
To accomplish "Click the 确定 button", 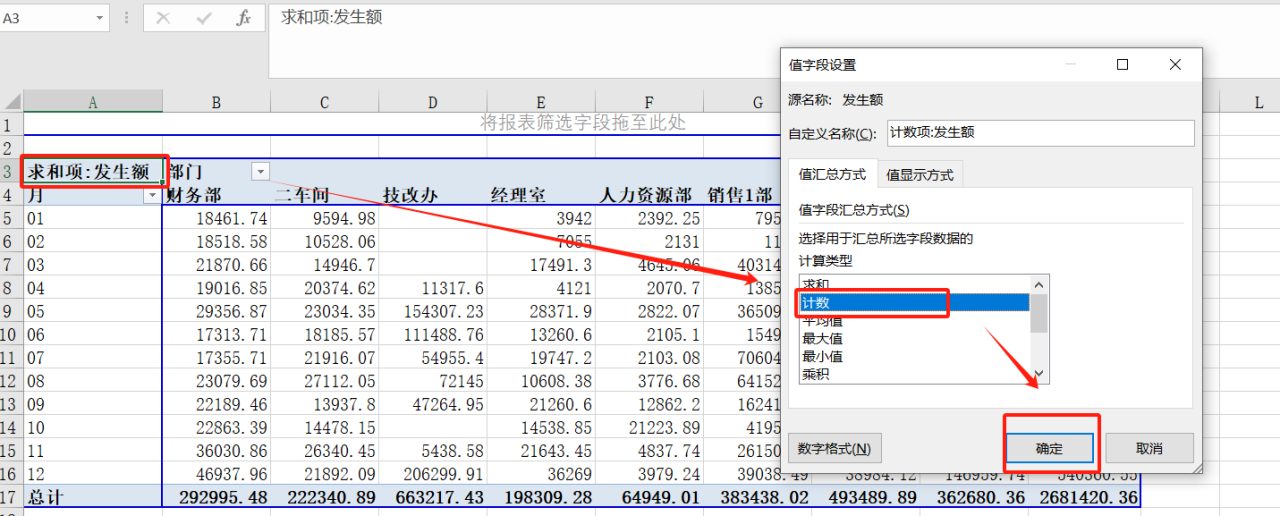I will coord(1049,449).
